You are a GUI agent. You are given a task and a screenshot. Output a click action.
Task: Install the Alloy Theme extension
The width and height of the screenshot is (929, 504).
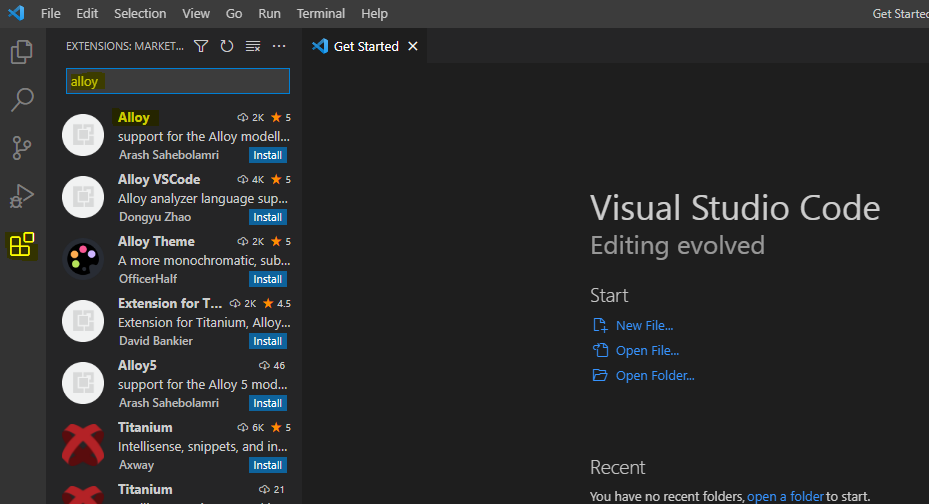pos(268,279)
